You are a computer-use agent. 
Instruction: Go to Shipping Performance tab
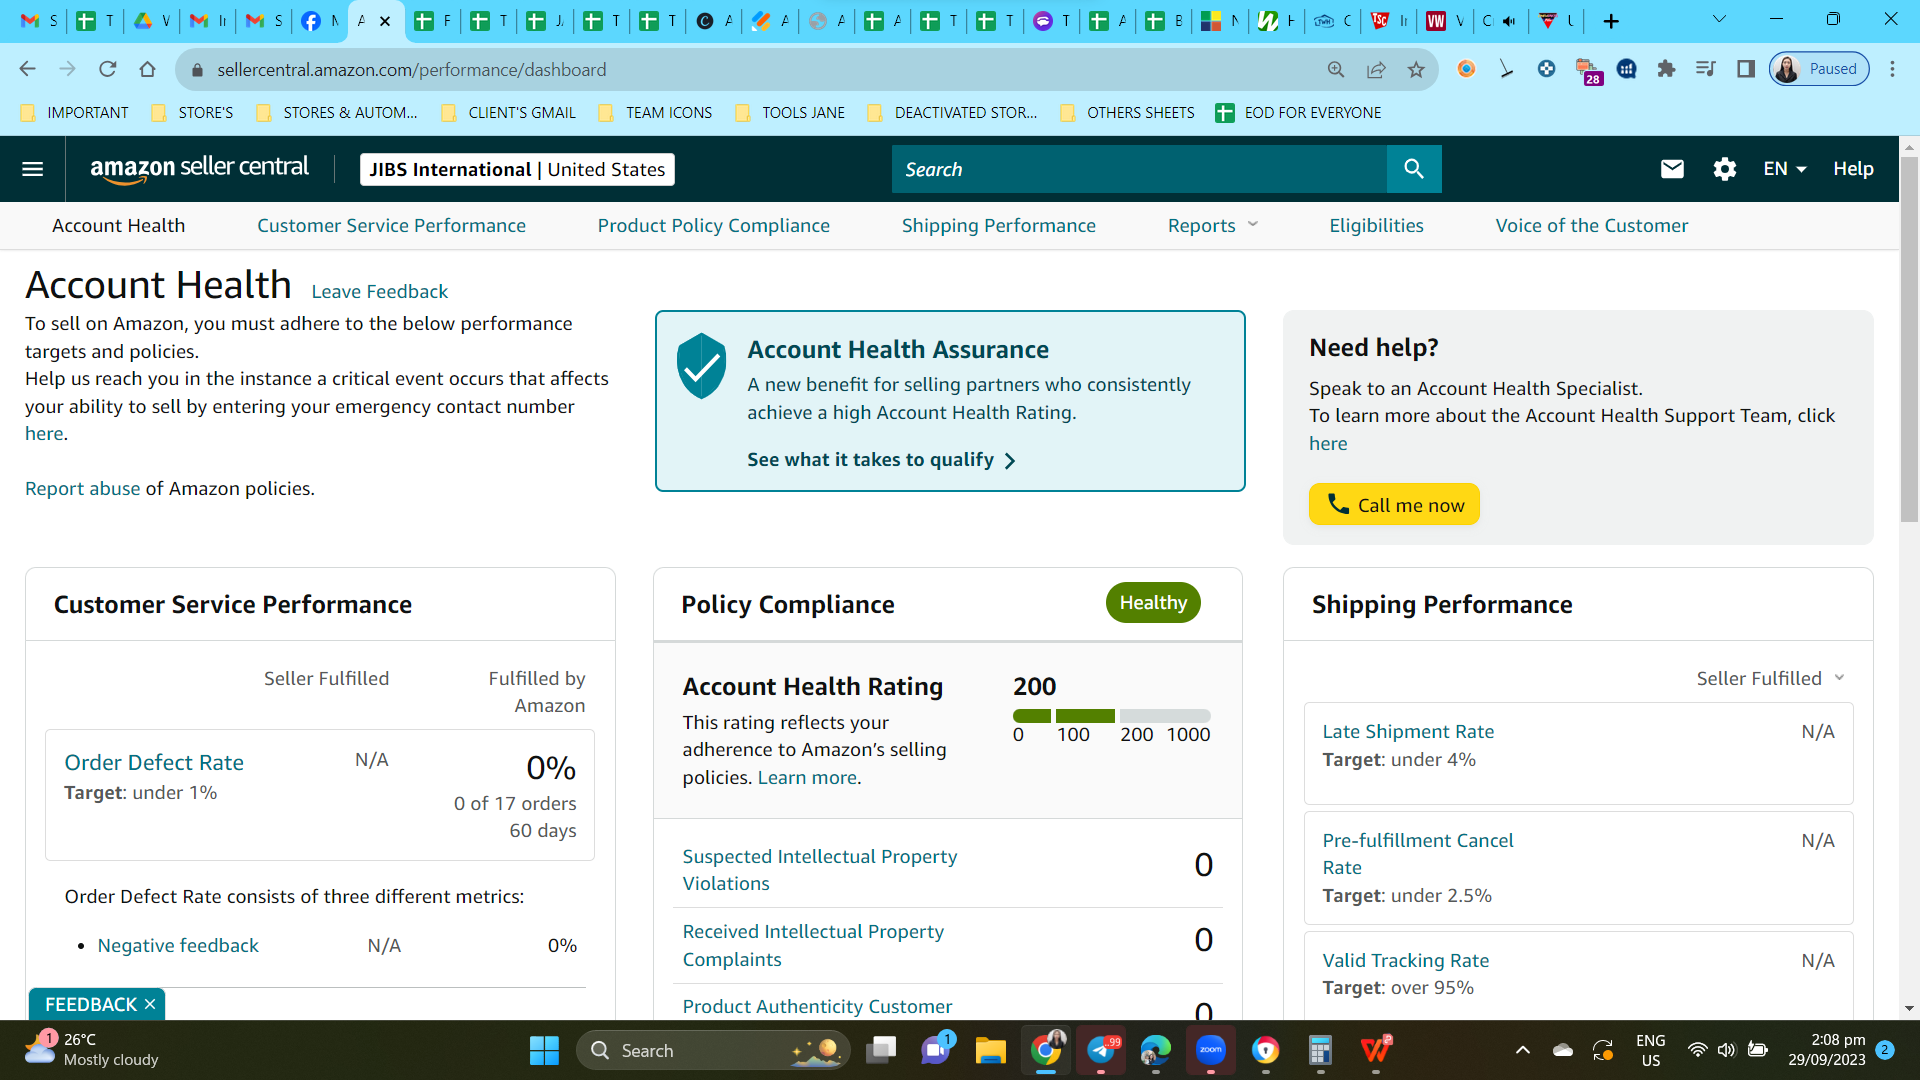(999, 226)
